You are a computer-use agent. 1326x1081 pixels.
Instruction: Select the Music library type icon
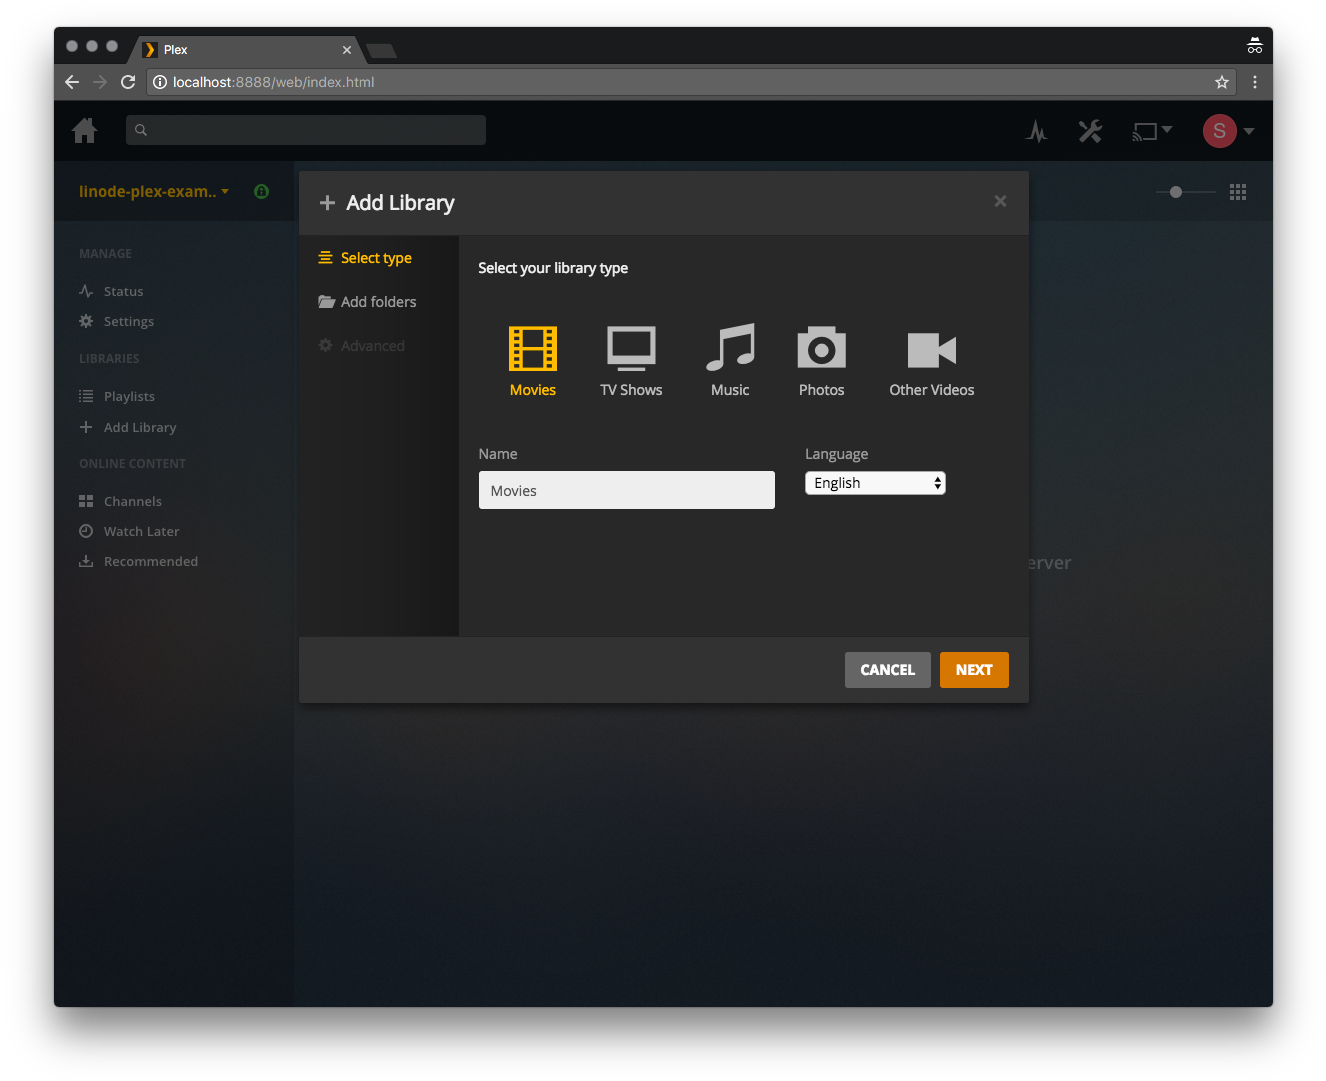pyautogui.click(x=730, y=349)
